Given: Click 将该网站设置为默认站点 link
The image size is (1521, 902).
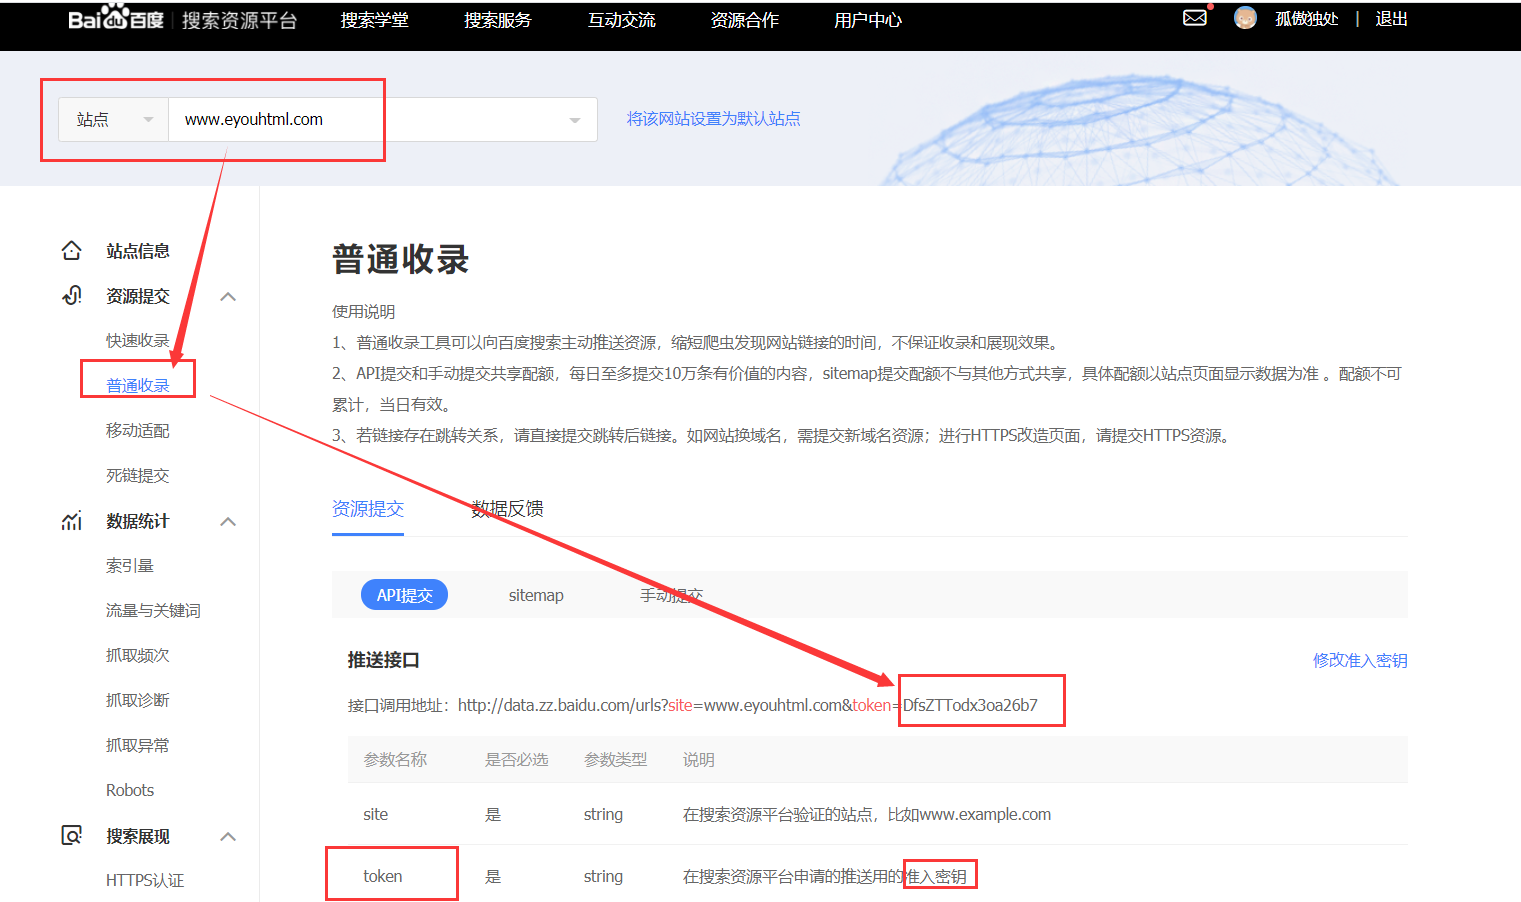Looking at the screenshot, I should 713,118.
